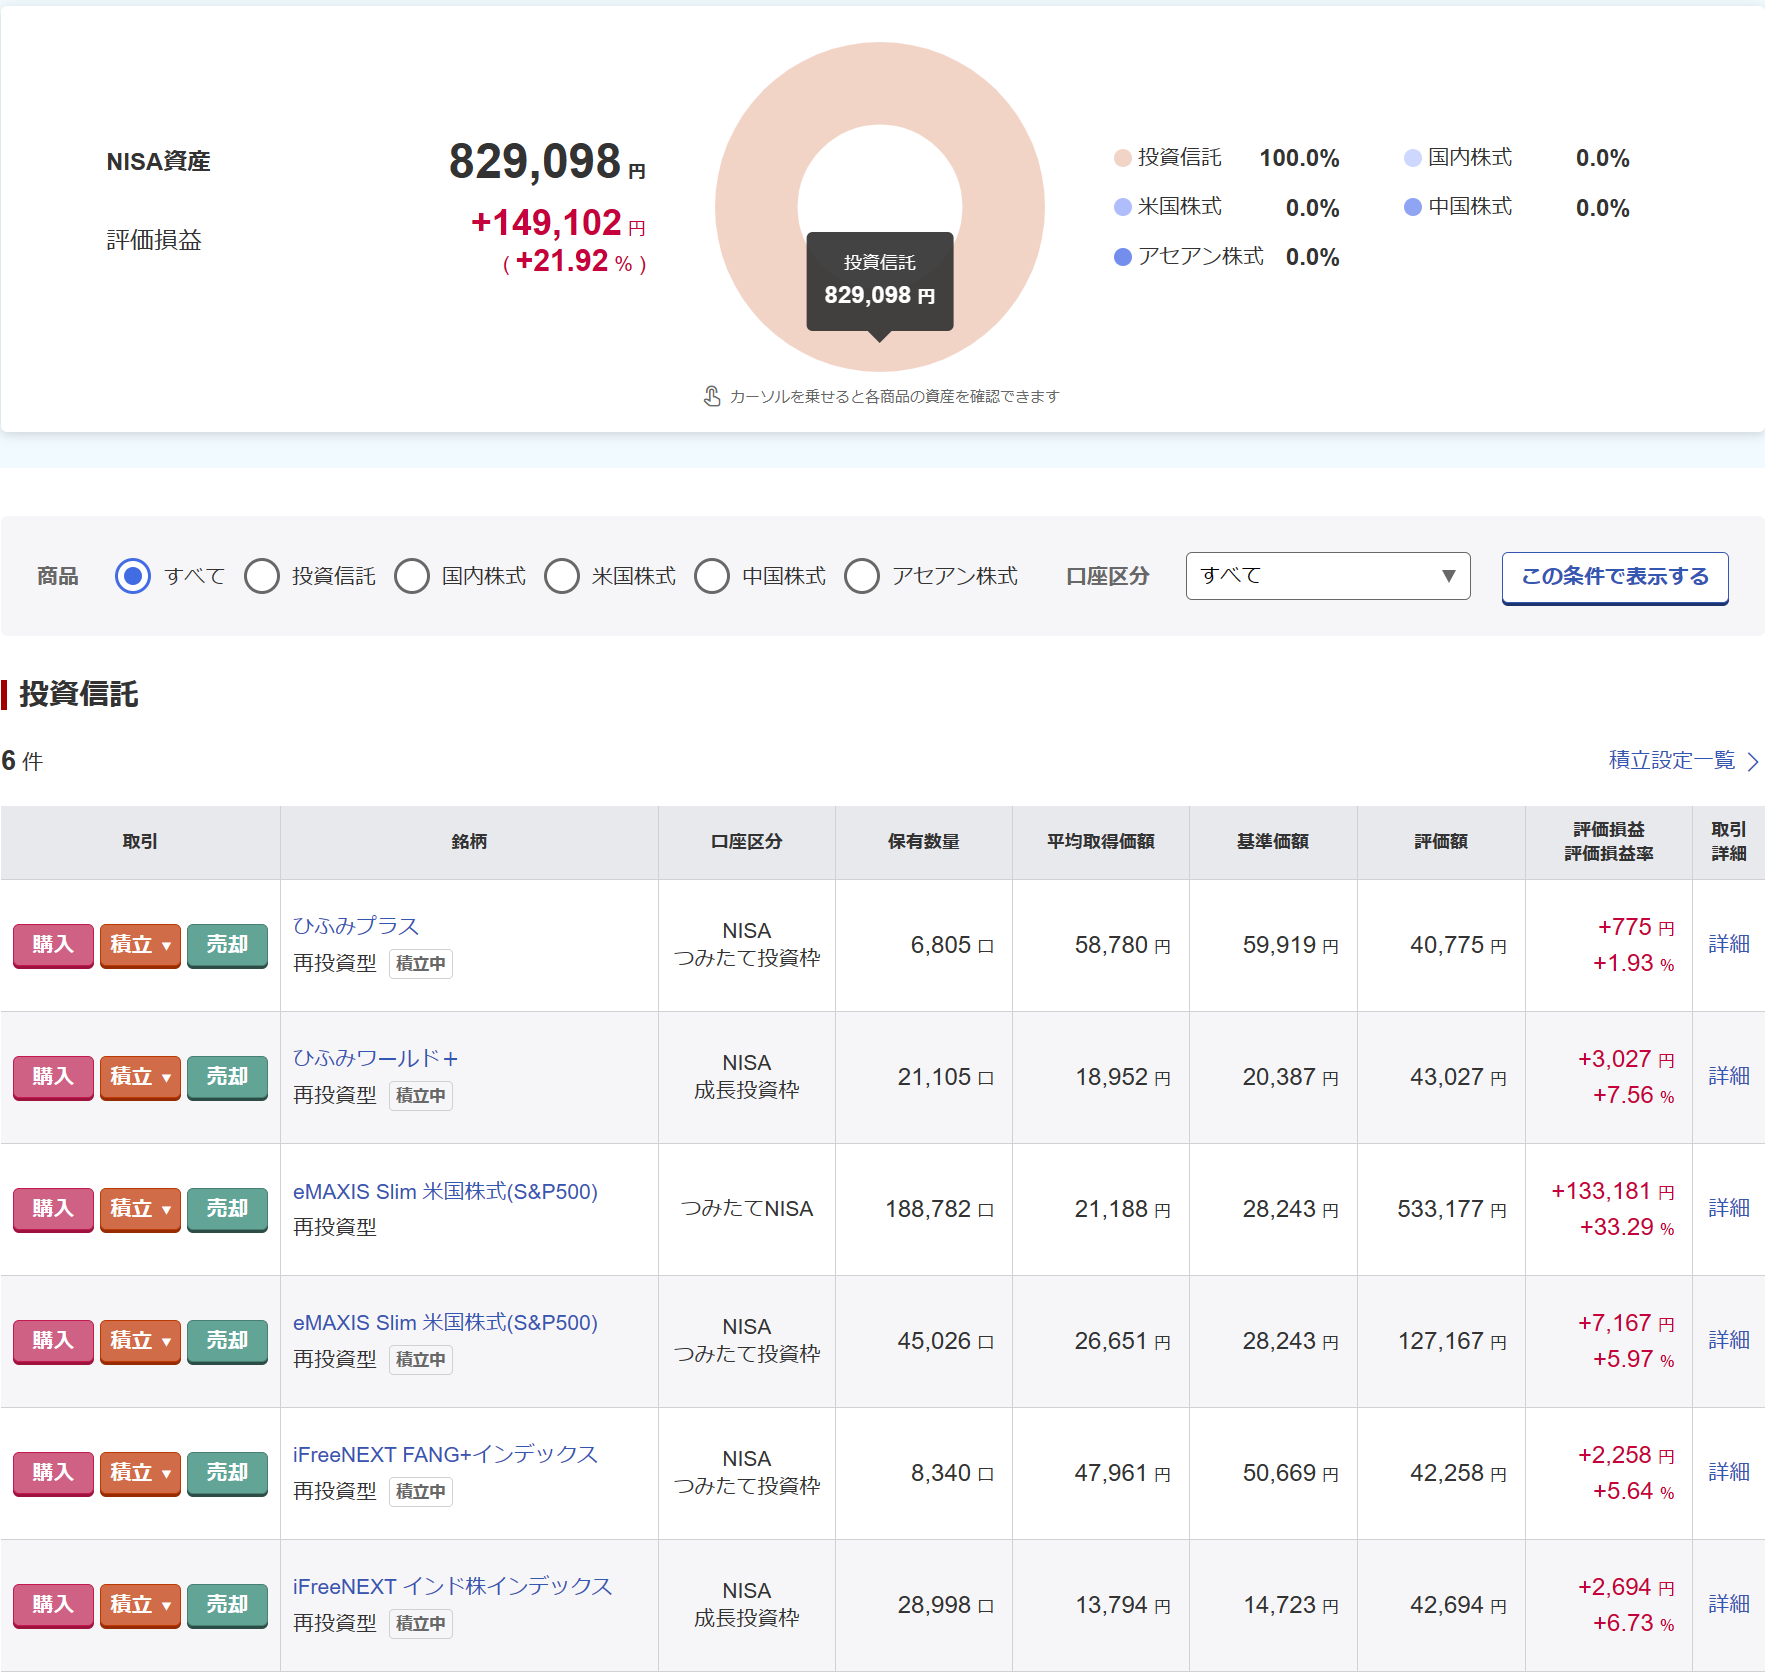Image resolution: width=1765 pixels, height=1677 pixels.
Task: Expand 積立 dropdown for ひふみプラス
Action: click(x=140, y=945)
